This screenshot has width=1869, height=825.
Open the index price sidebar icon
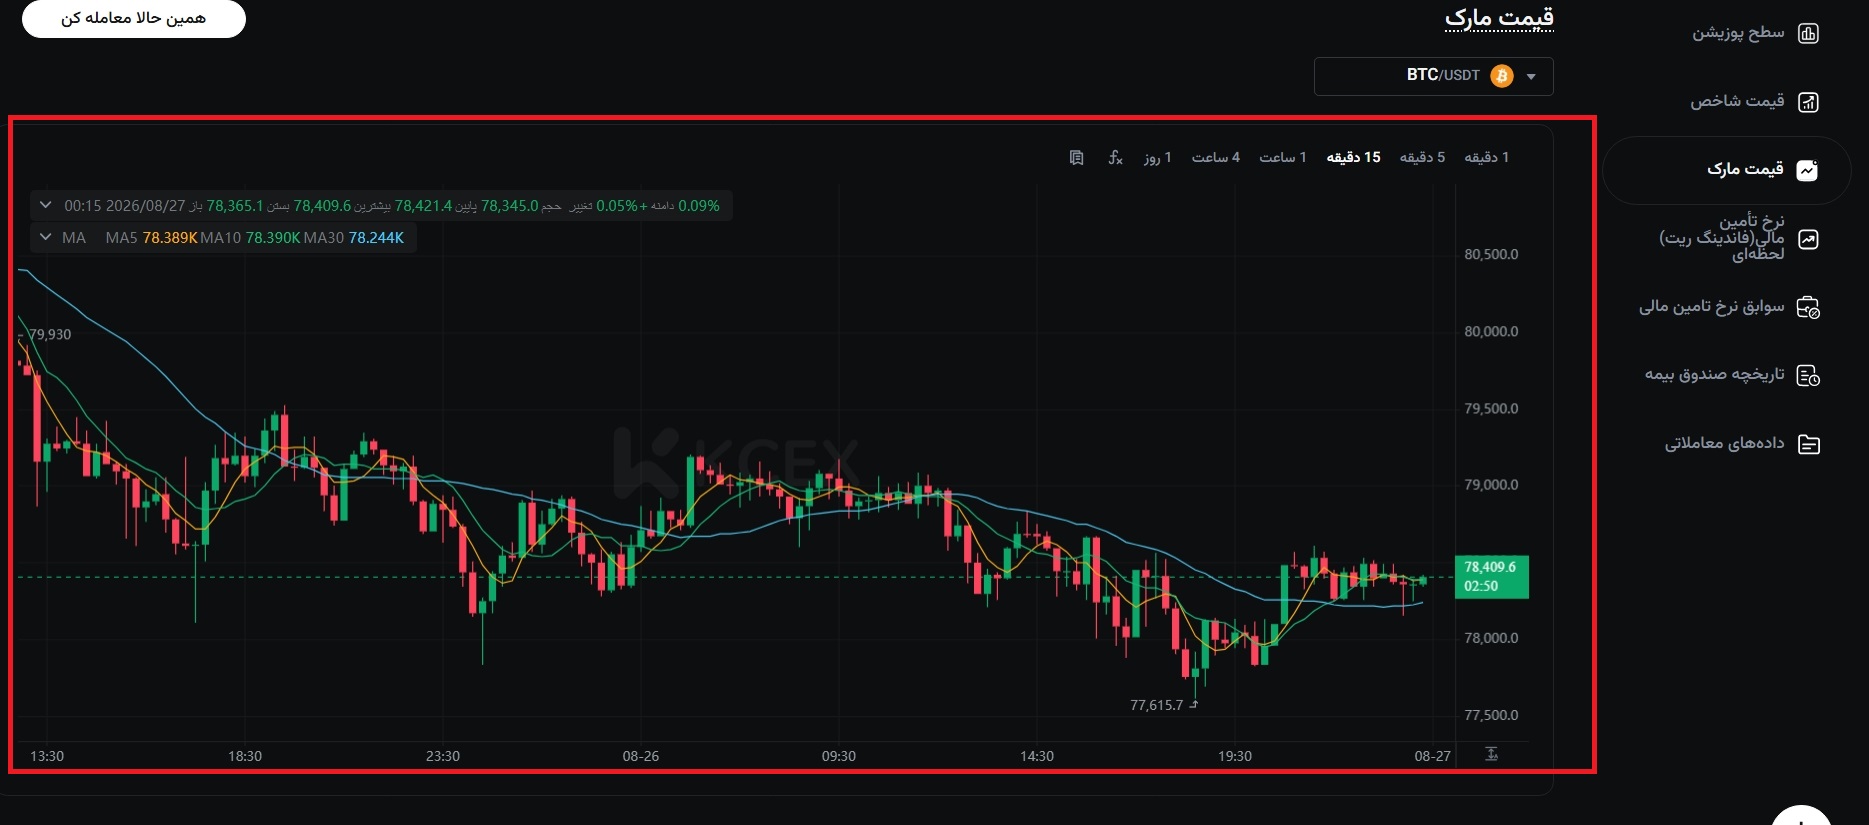tap(1808, 101)
